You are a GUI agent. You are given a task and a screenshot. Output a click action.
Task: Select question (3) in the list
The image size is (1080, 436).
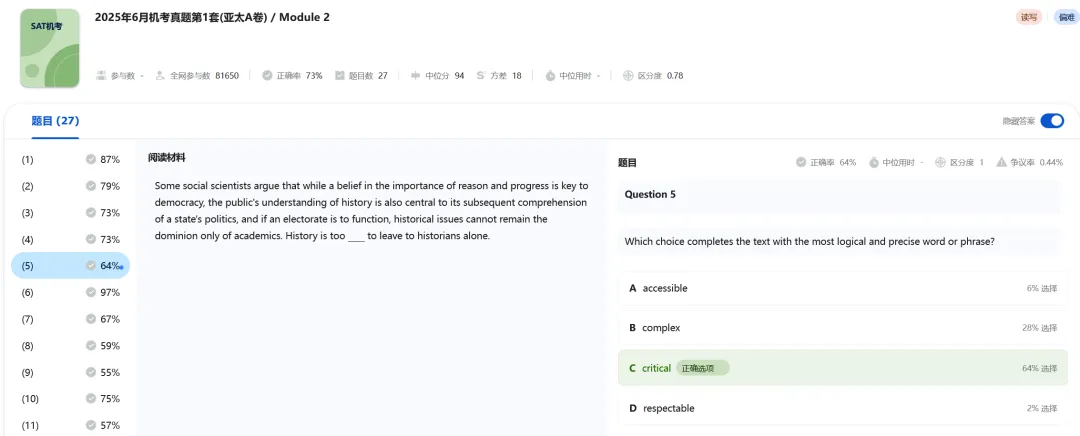[x=70, y=213]
